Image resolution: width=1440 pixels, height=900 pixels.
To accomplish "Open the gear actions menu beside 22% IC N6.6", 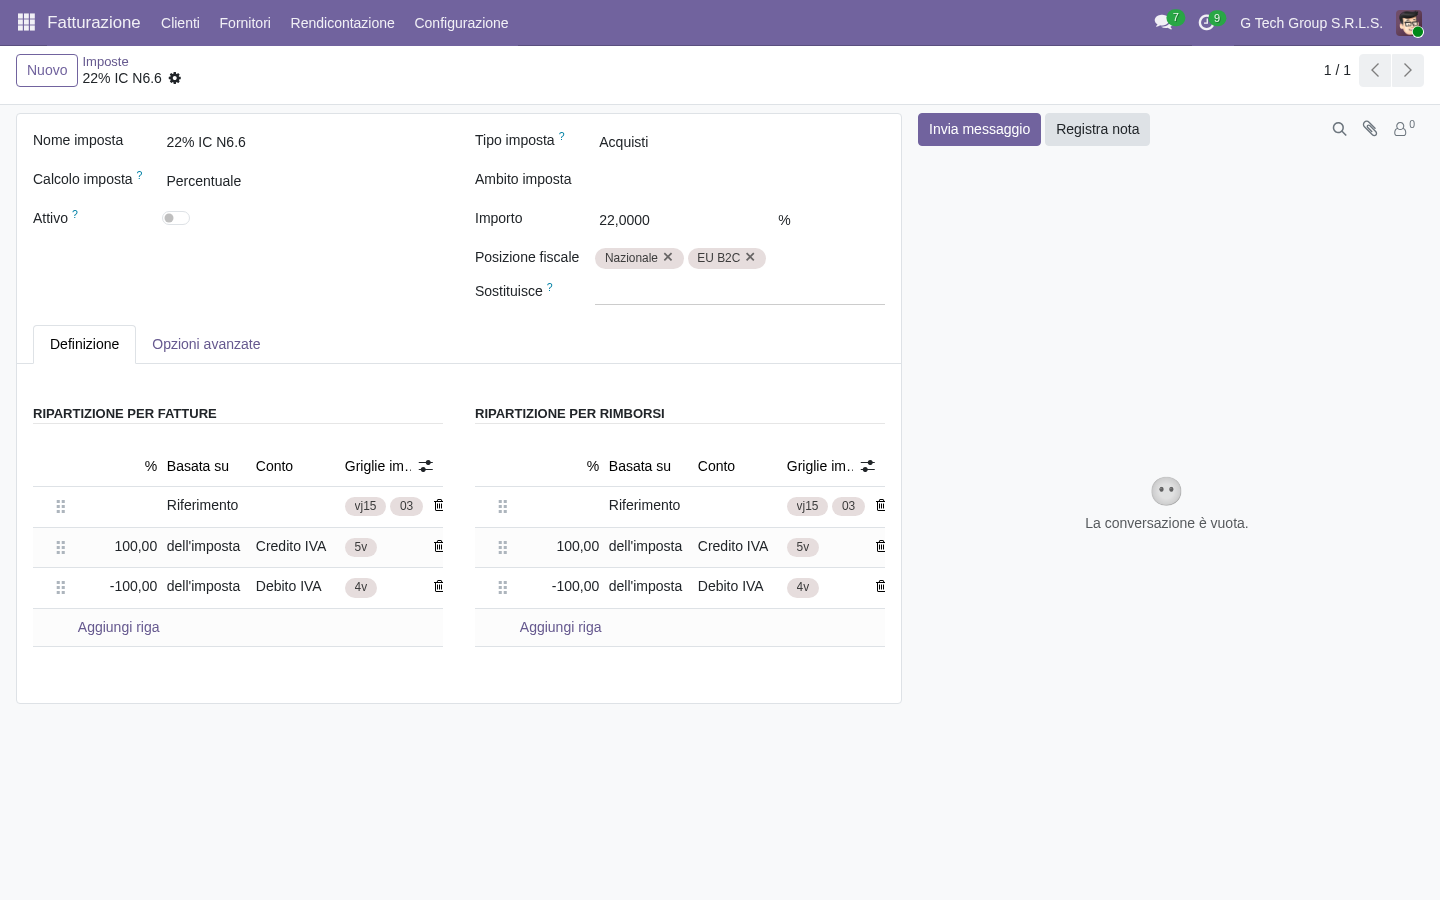I will click(x=175, y=78).
